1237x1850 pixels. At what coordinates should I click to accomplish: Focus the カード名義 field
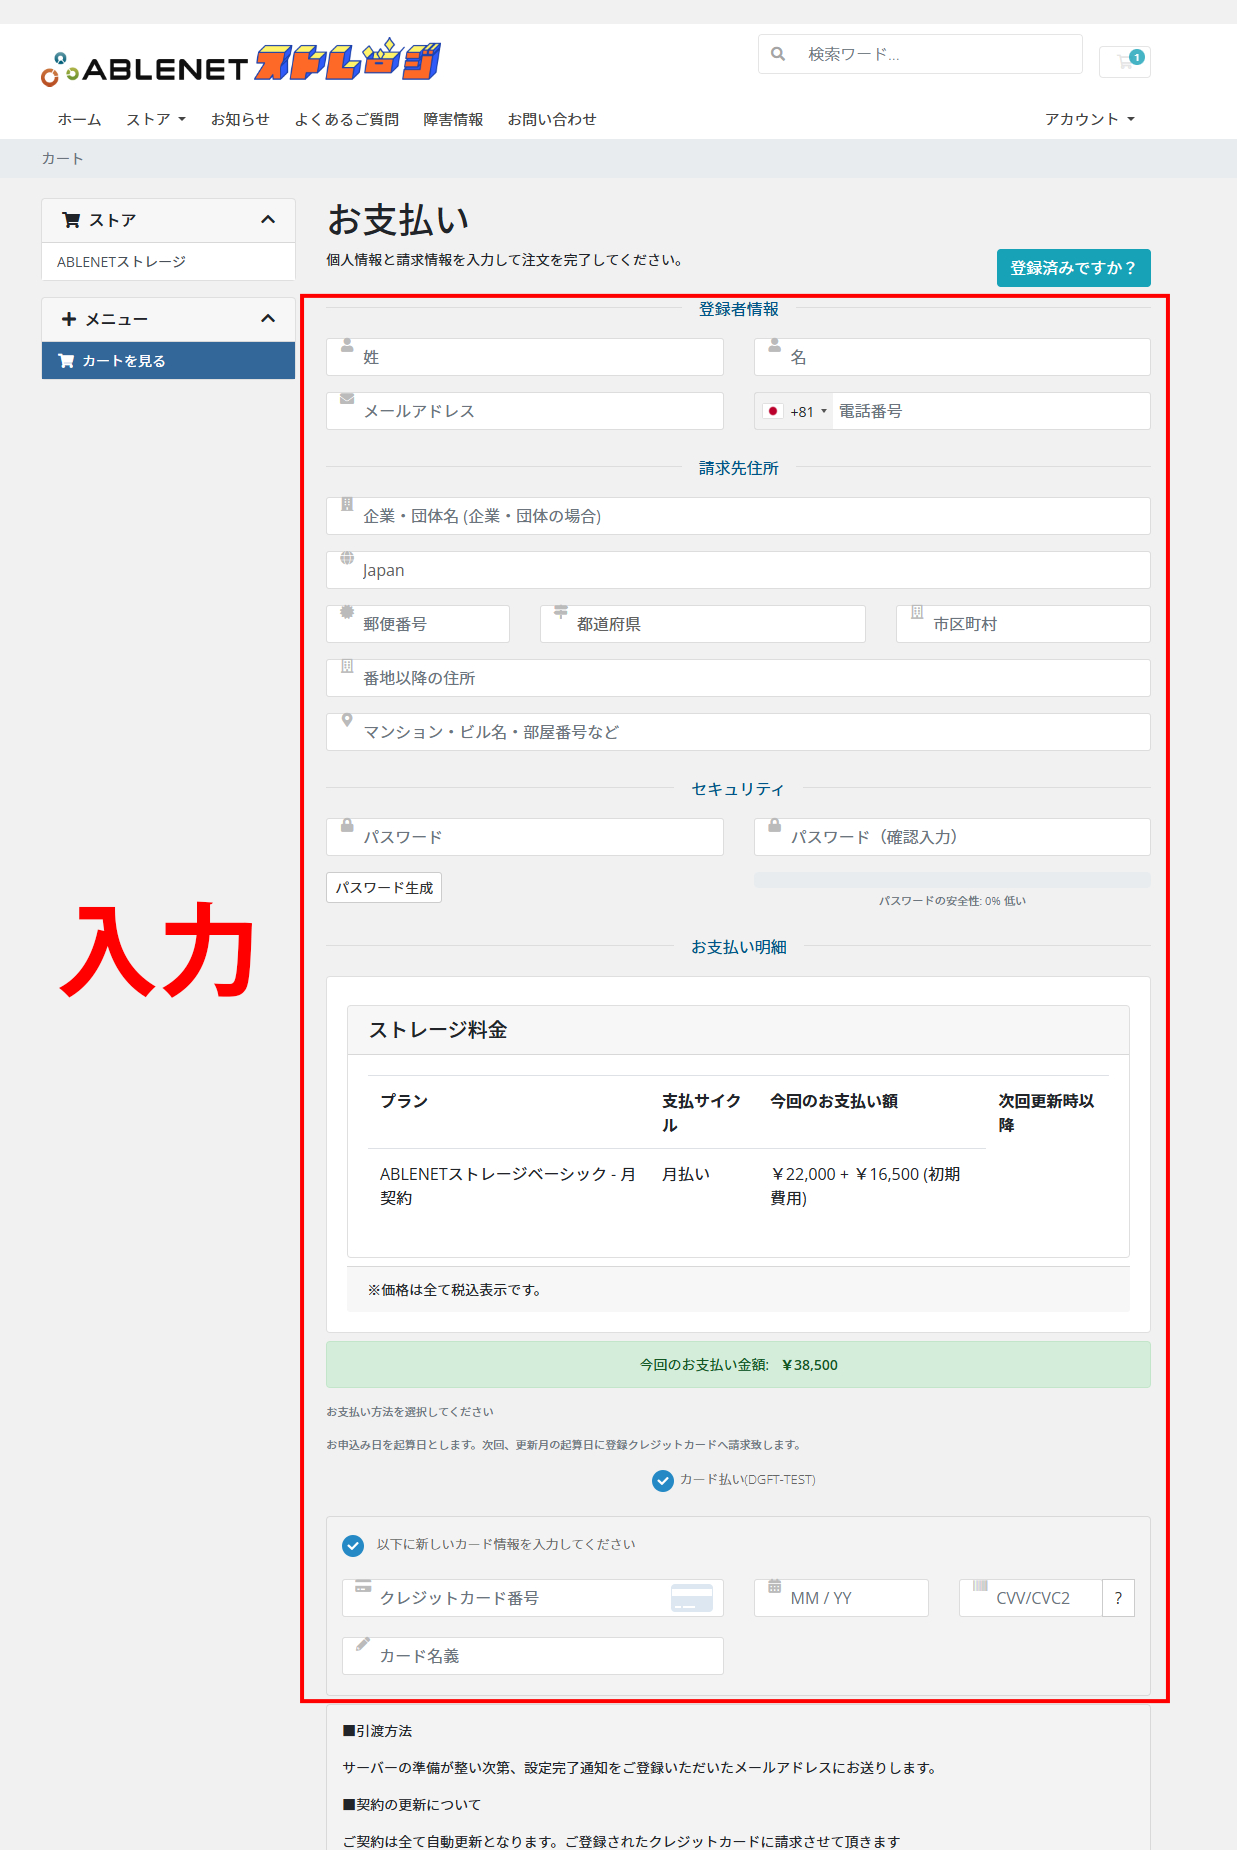533,1656
